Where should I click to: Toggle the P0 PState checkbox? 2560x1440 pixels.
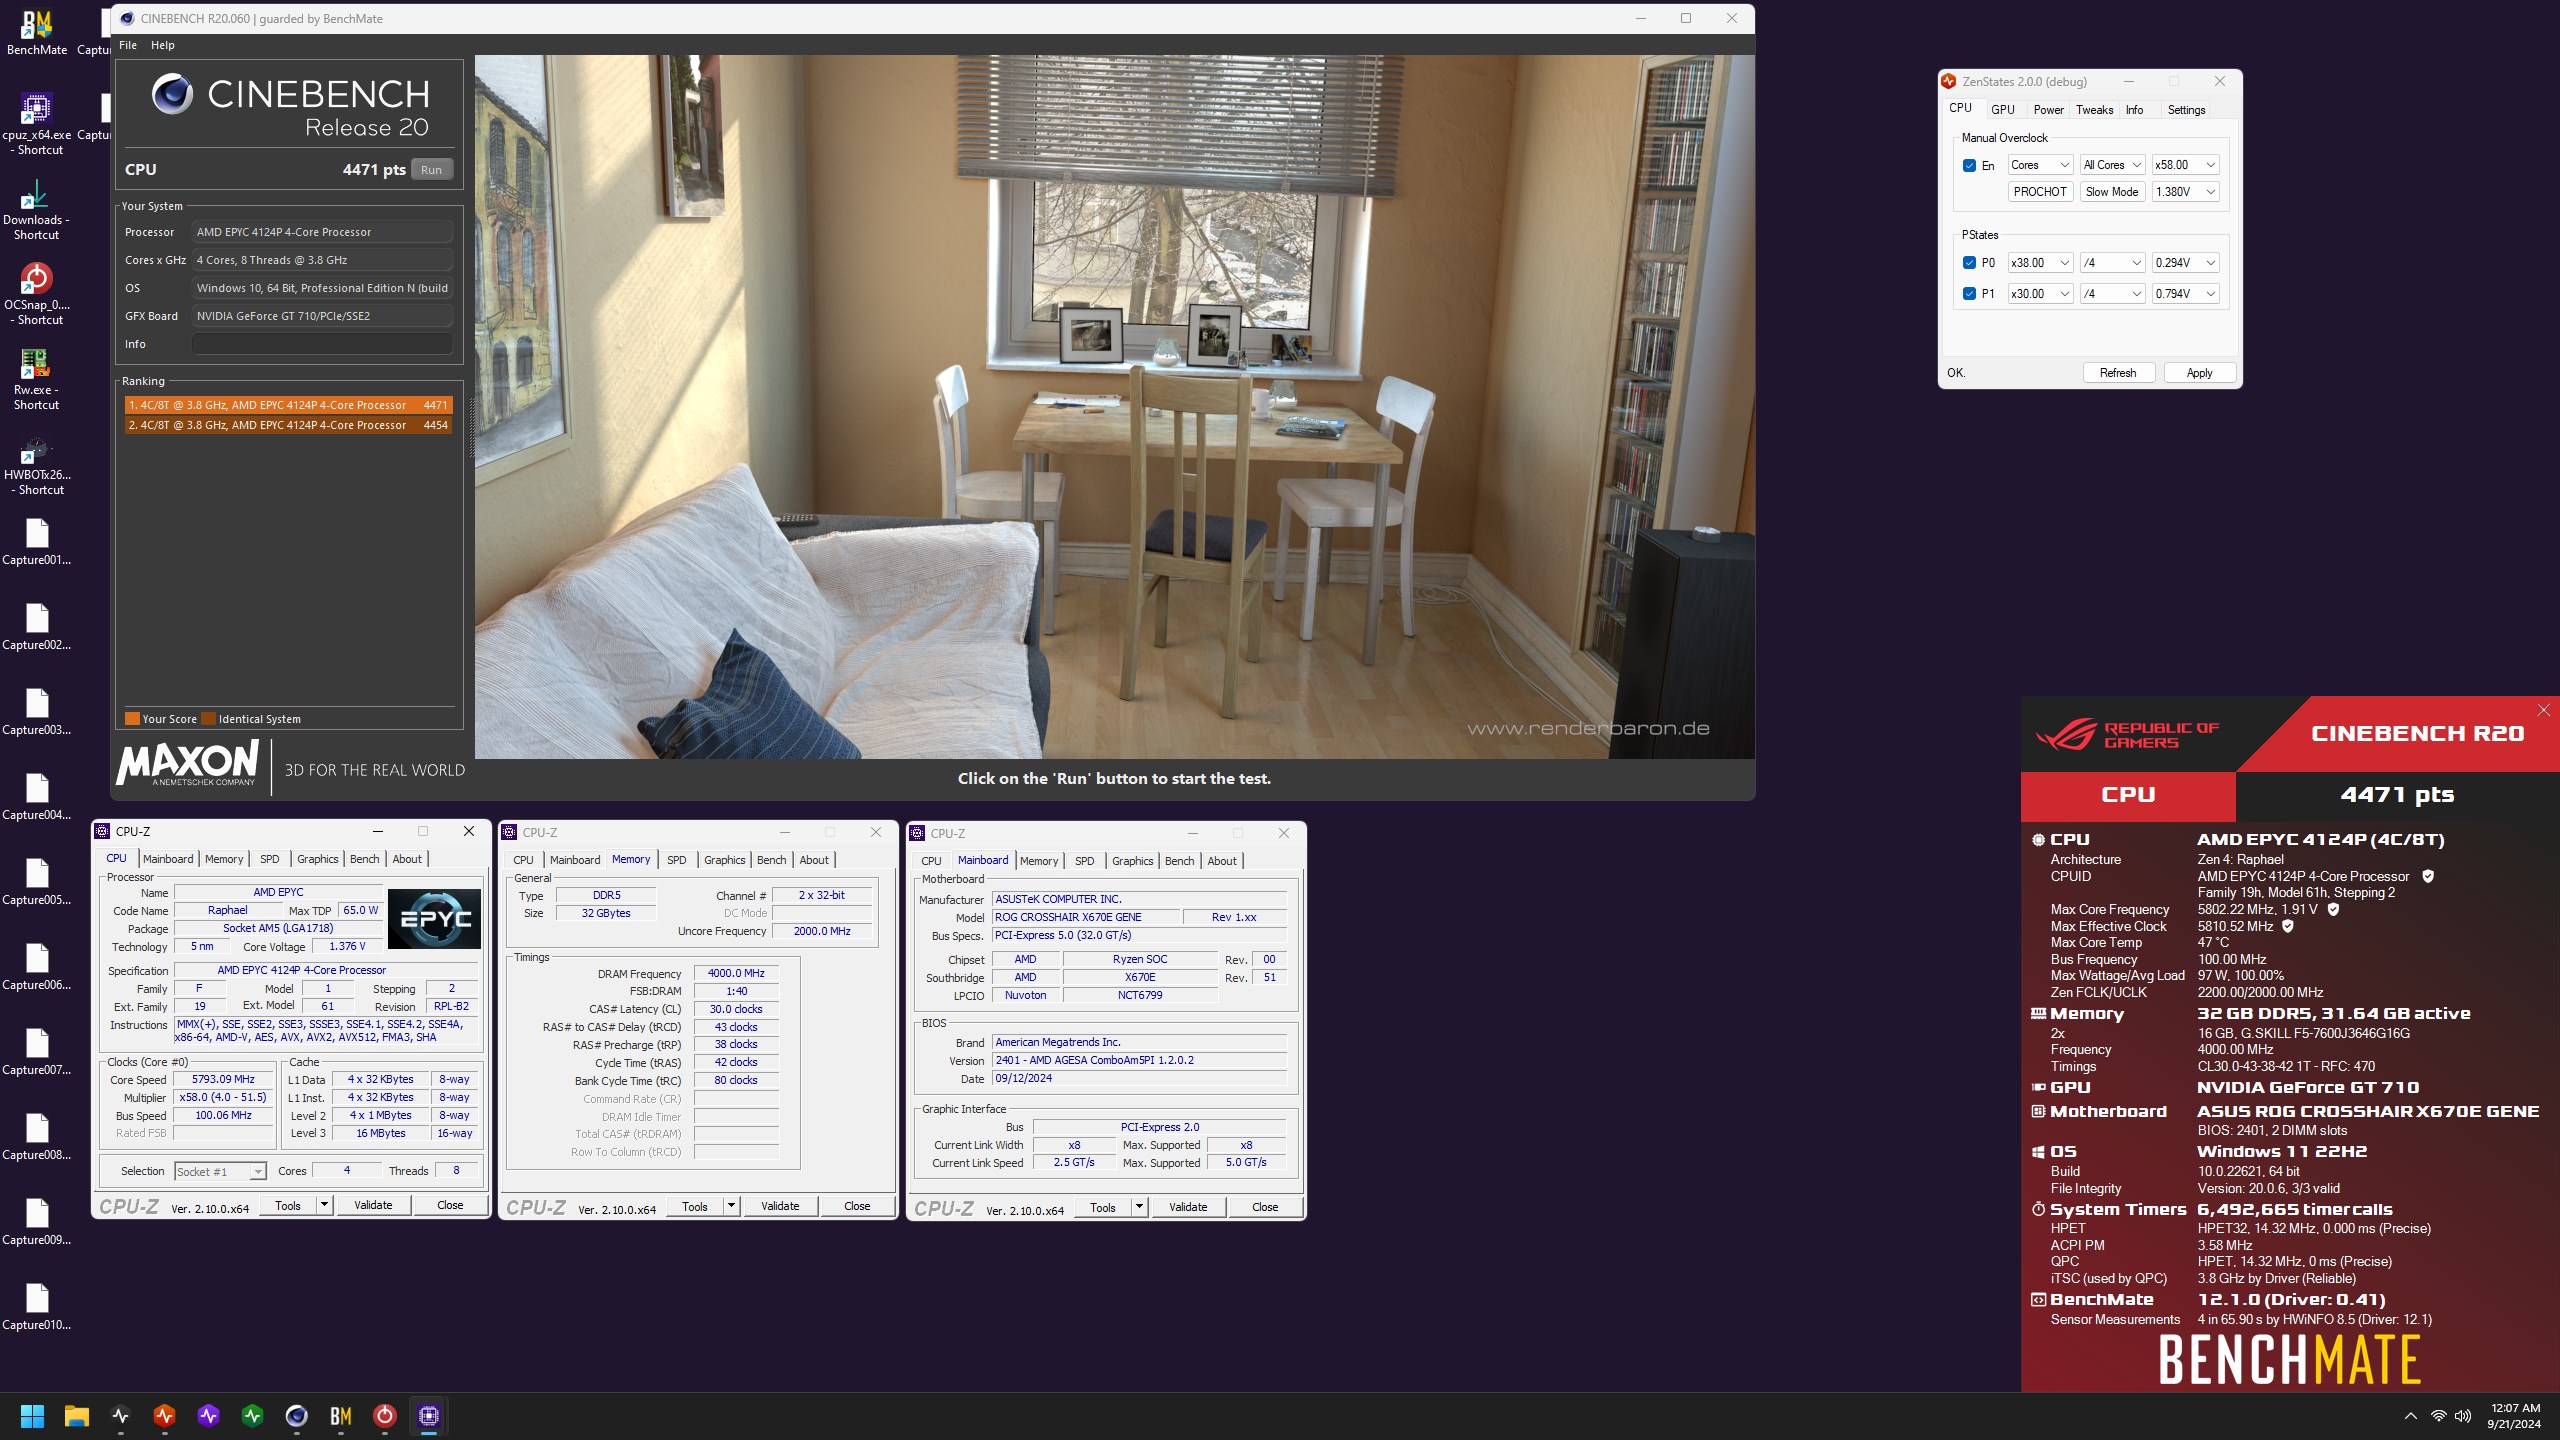coord(1969,263)
